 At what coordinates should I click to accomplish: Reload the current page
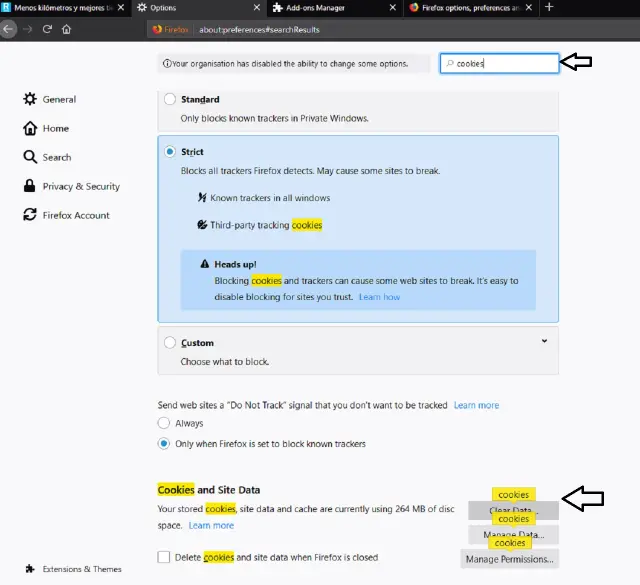47,29
